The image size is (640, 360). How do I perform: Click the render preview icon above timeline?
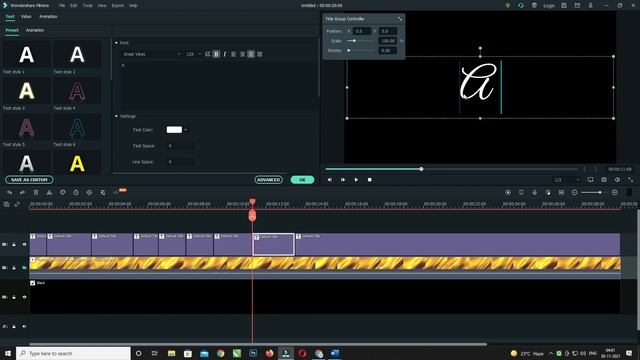508,192
